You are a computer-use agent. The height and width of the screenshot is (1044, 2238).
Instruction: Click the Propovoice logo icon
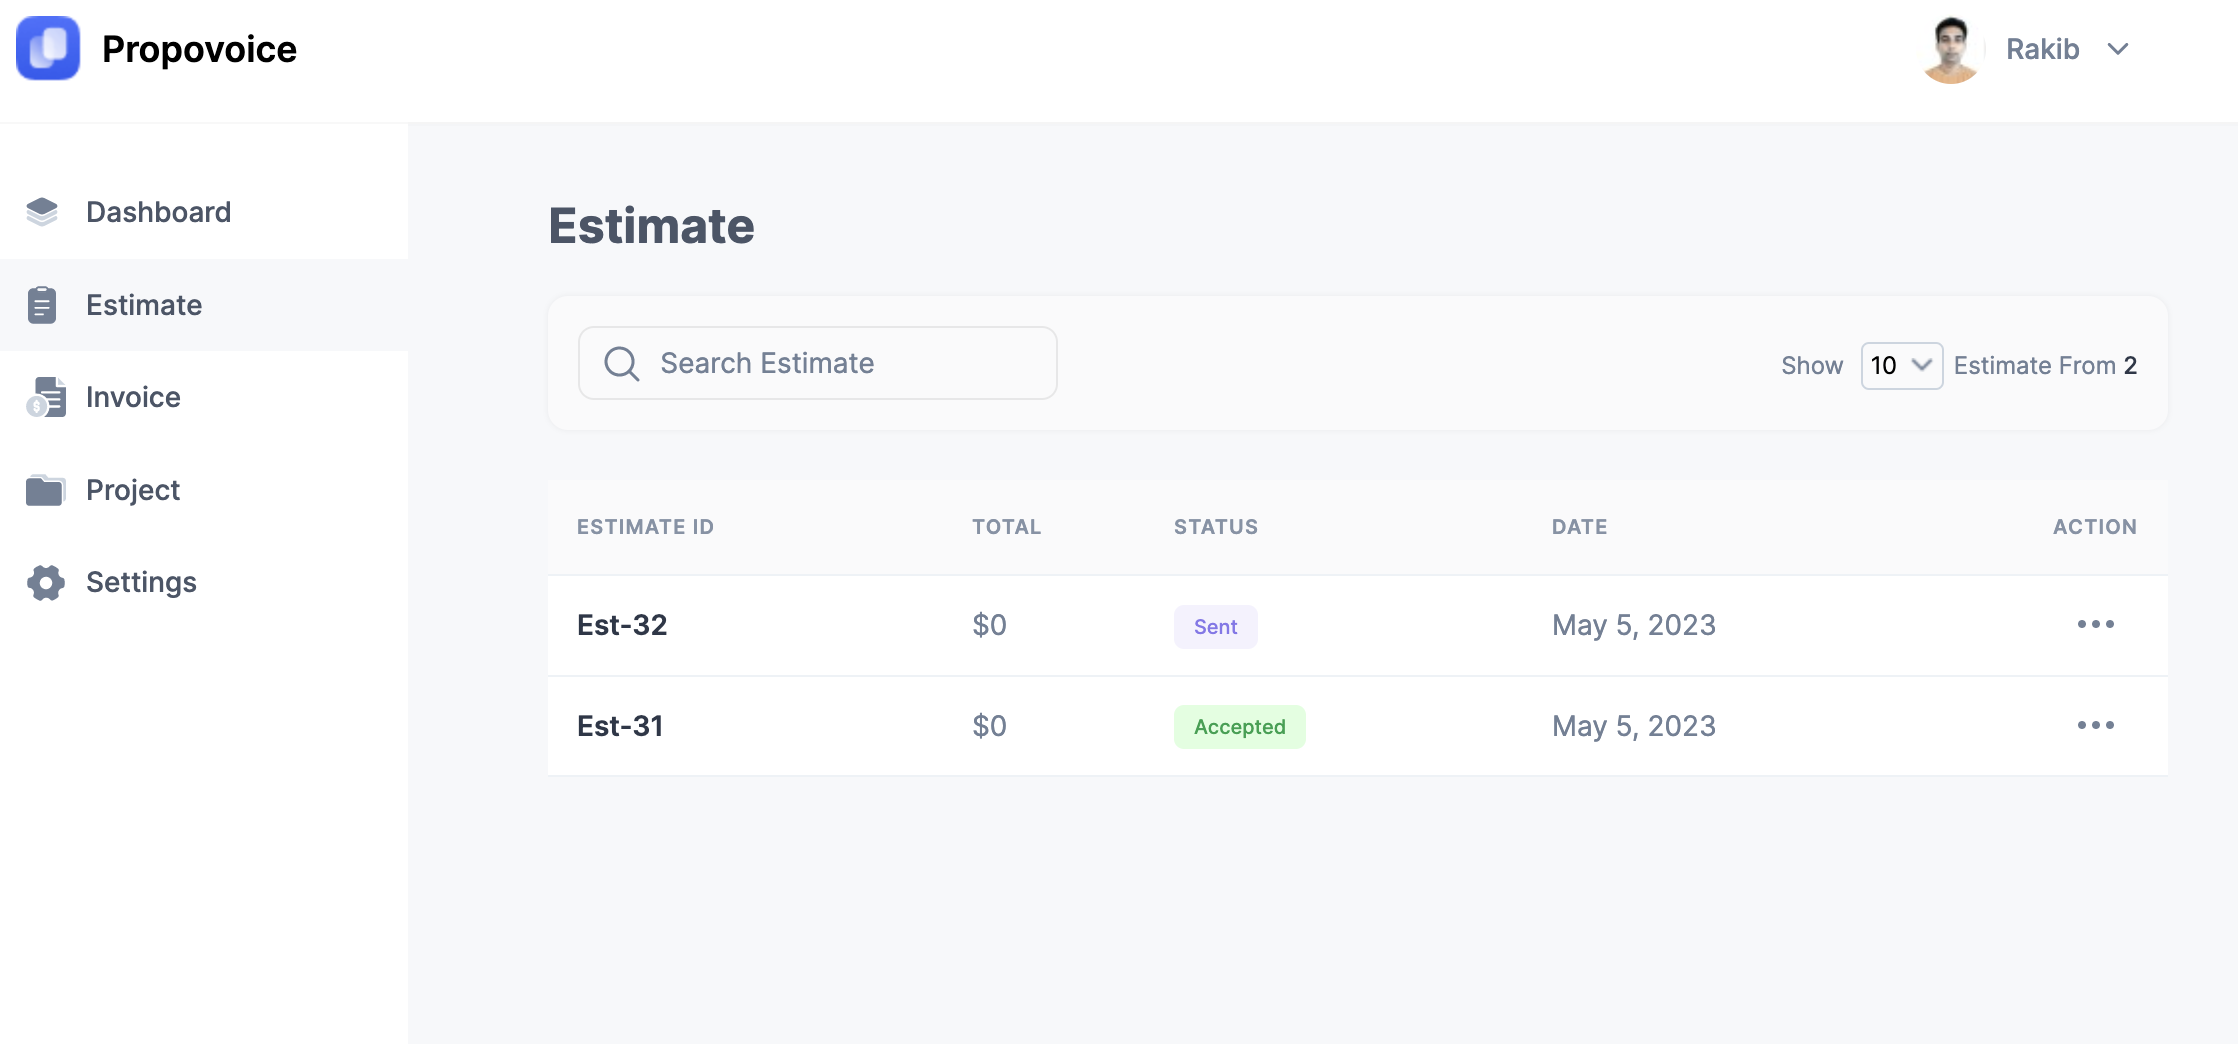[x=48, y=48]
